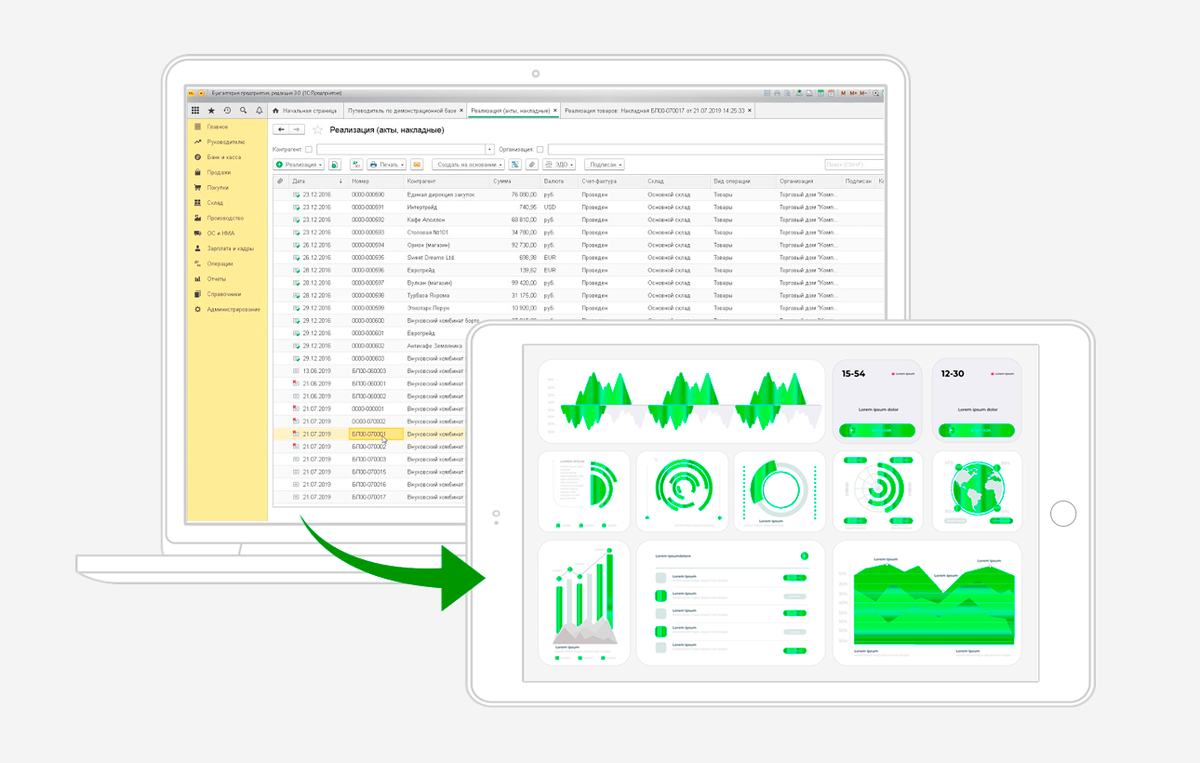Screen dimensions: 1200x763
Task: Click the calculator icon in title bar
Action: point(821,93)
